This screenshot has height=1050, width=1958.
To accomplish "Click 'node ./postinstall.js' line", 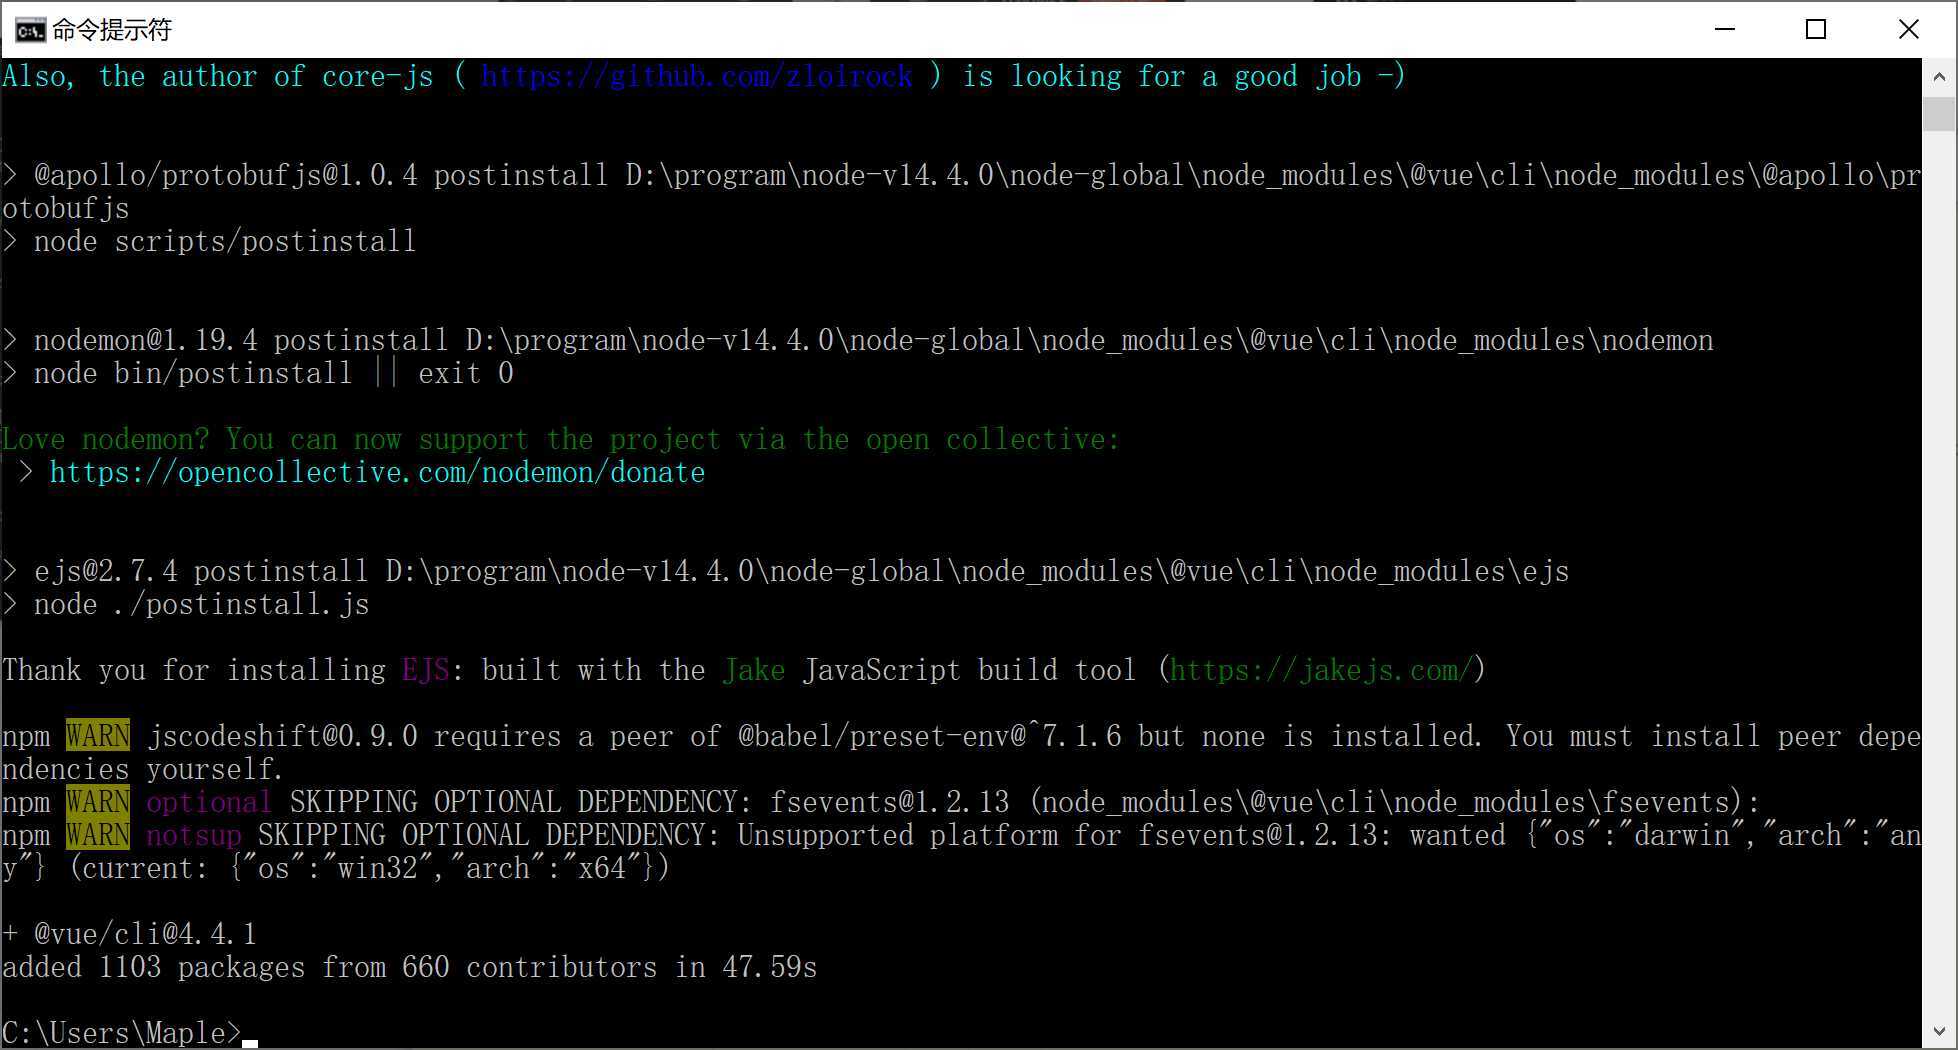I will point(186,605).
